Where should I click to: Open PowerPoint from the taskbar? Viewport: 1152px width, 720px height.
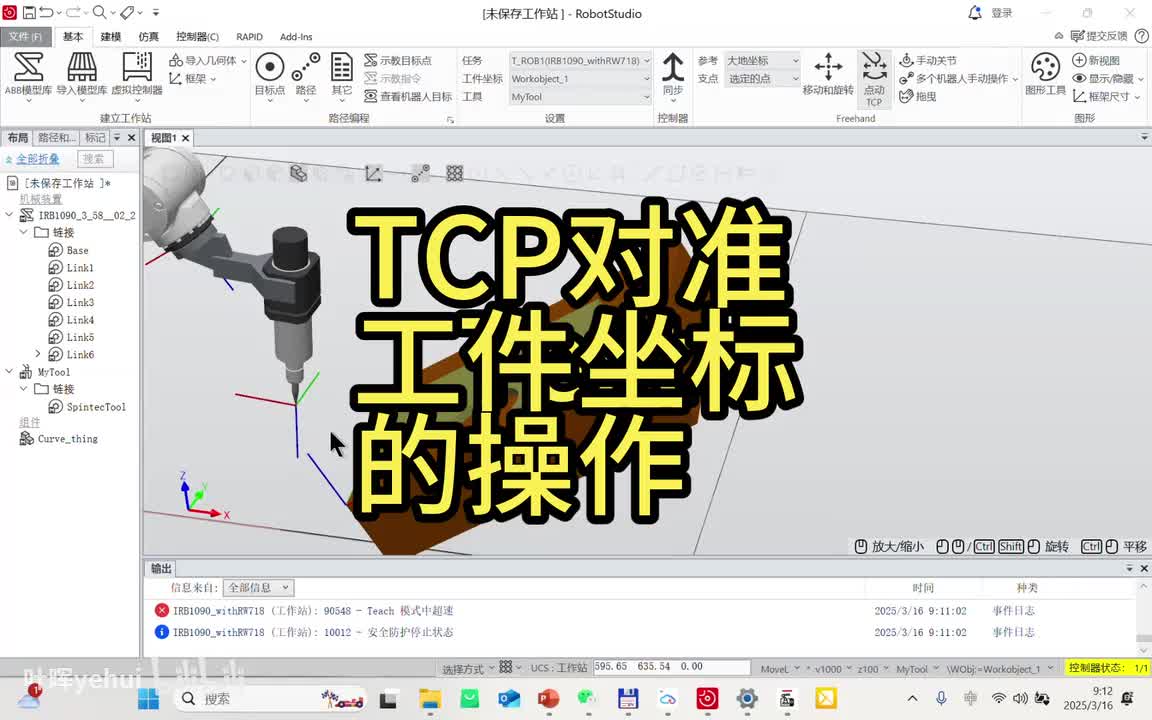(547, 699)
